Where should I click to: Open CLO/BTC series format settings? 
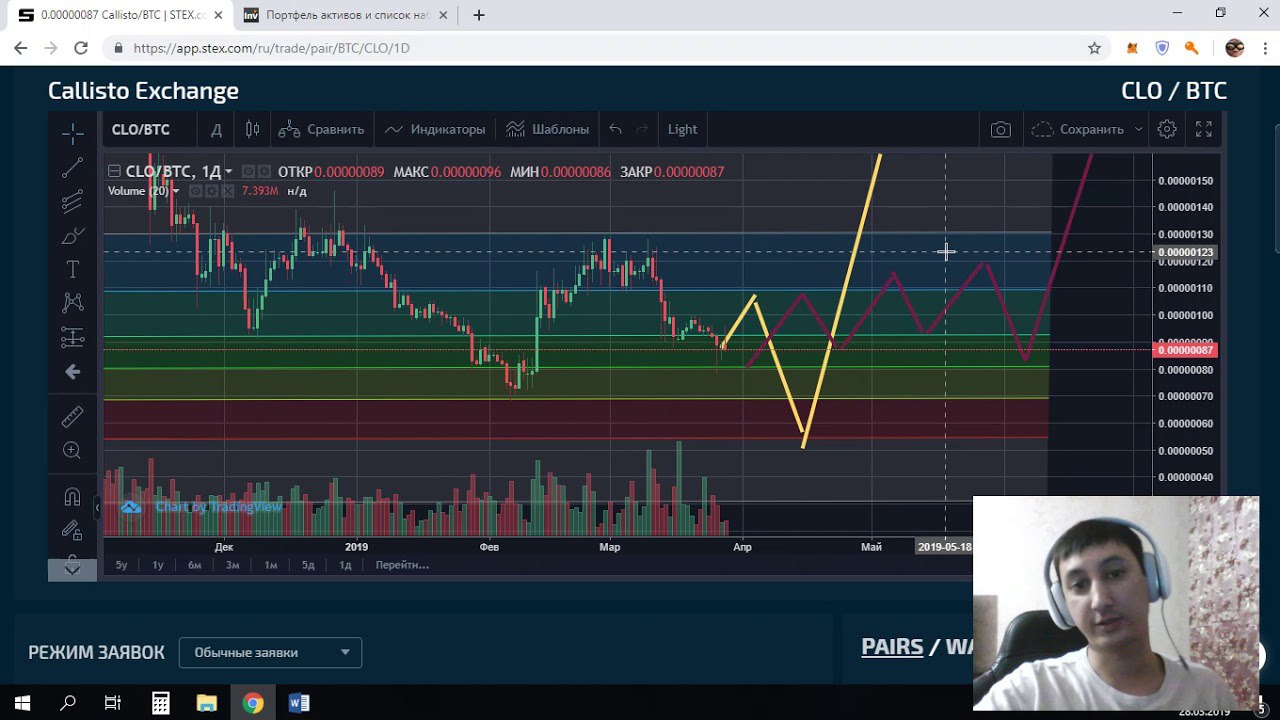(x=263, y=171)
